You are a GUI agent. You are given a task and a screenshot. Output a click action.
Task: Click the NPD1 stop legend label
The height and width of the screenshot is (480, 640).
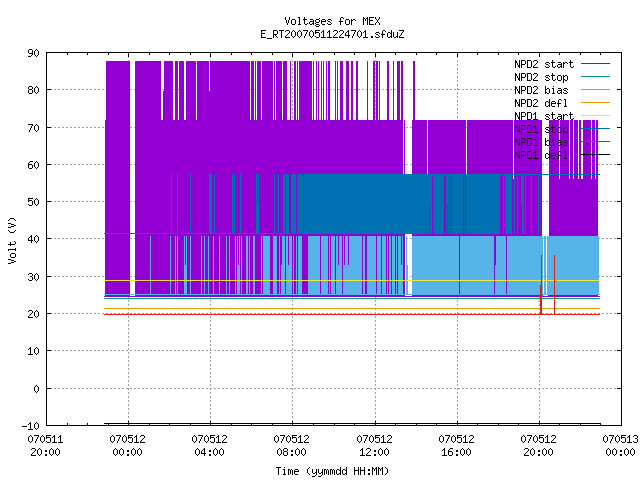[x=541, y=129]
